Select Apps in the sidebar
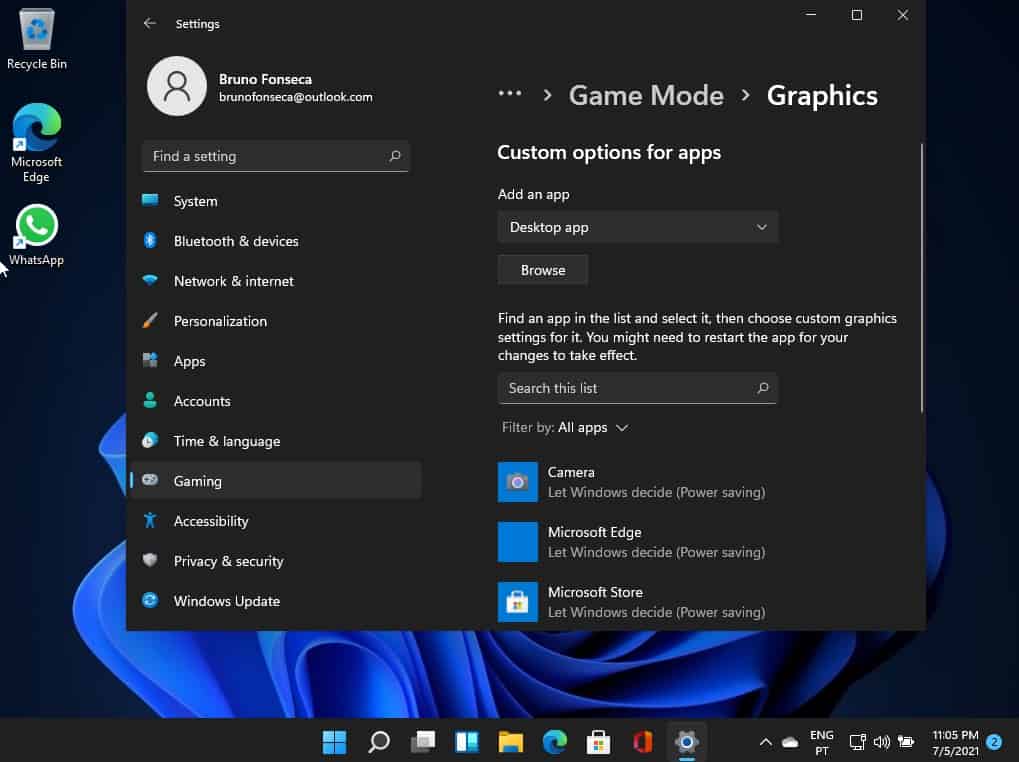Viewport: 1019px width, 762px height. click(x=276, y=361)
